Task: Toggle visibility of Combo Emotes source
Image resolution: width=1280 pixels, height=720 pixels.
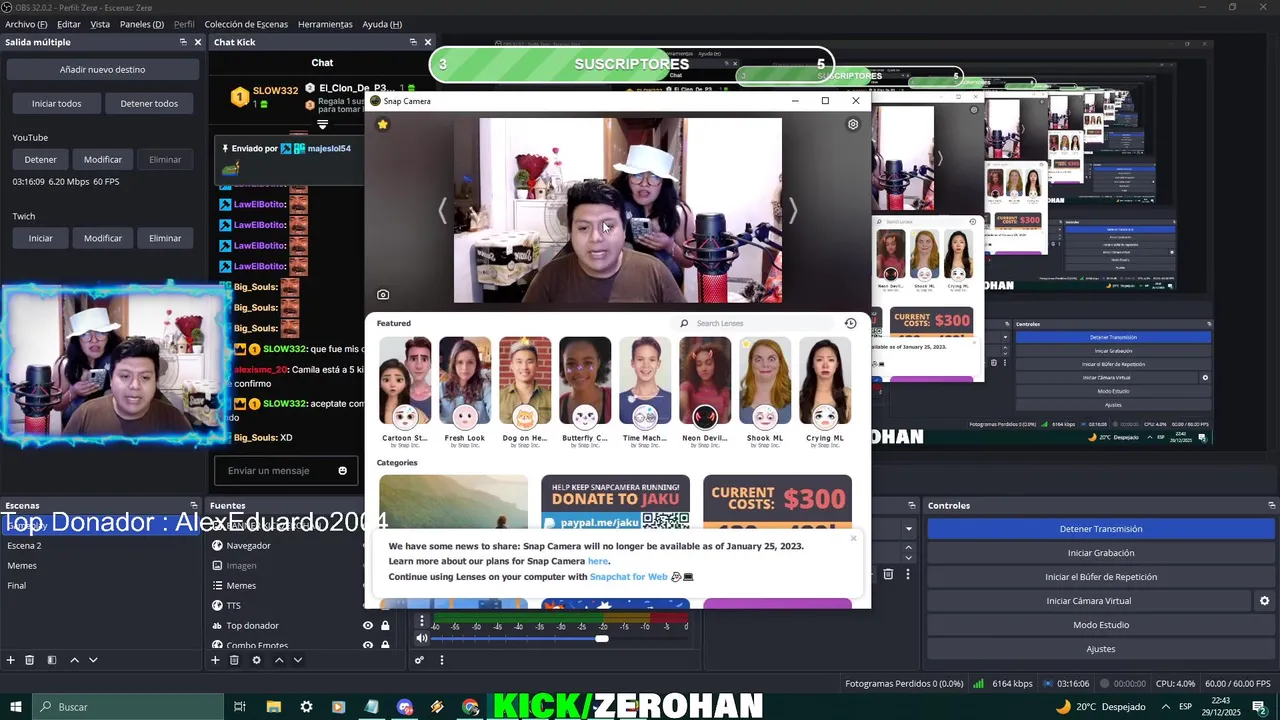Action: tap(368, 645)
